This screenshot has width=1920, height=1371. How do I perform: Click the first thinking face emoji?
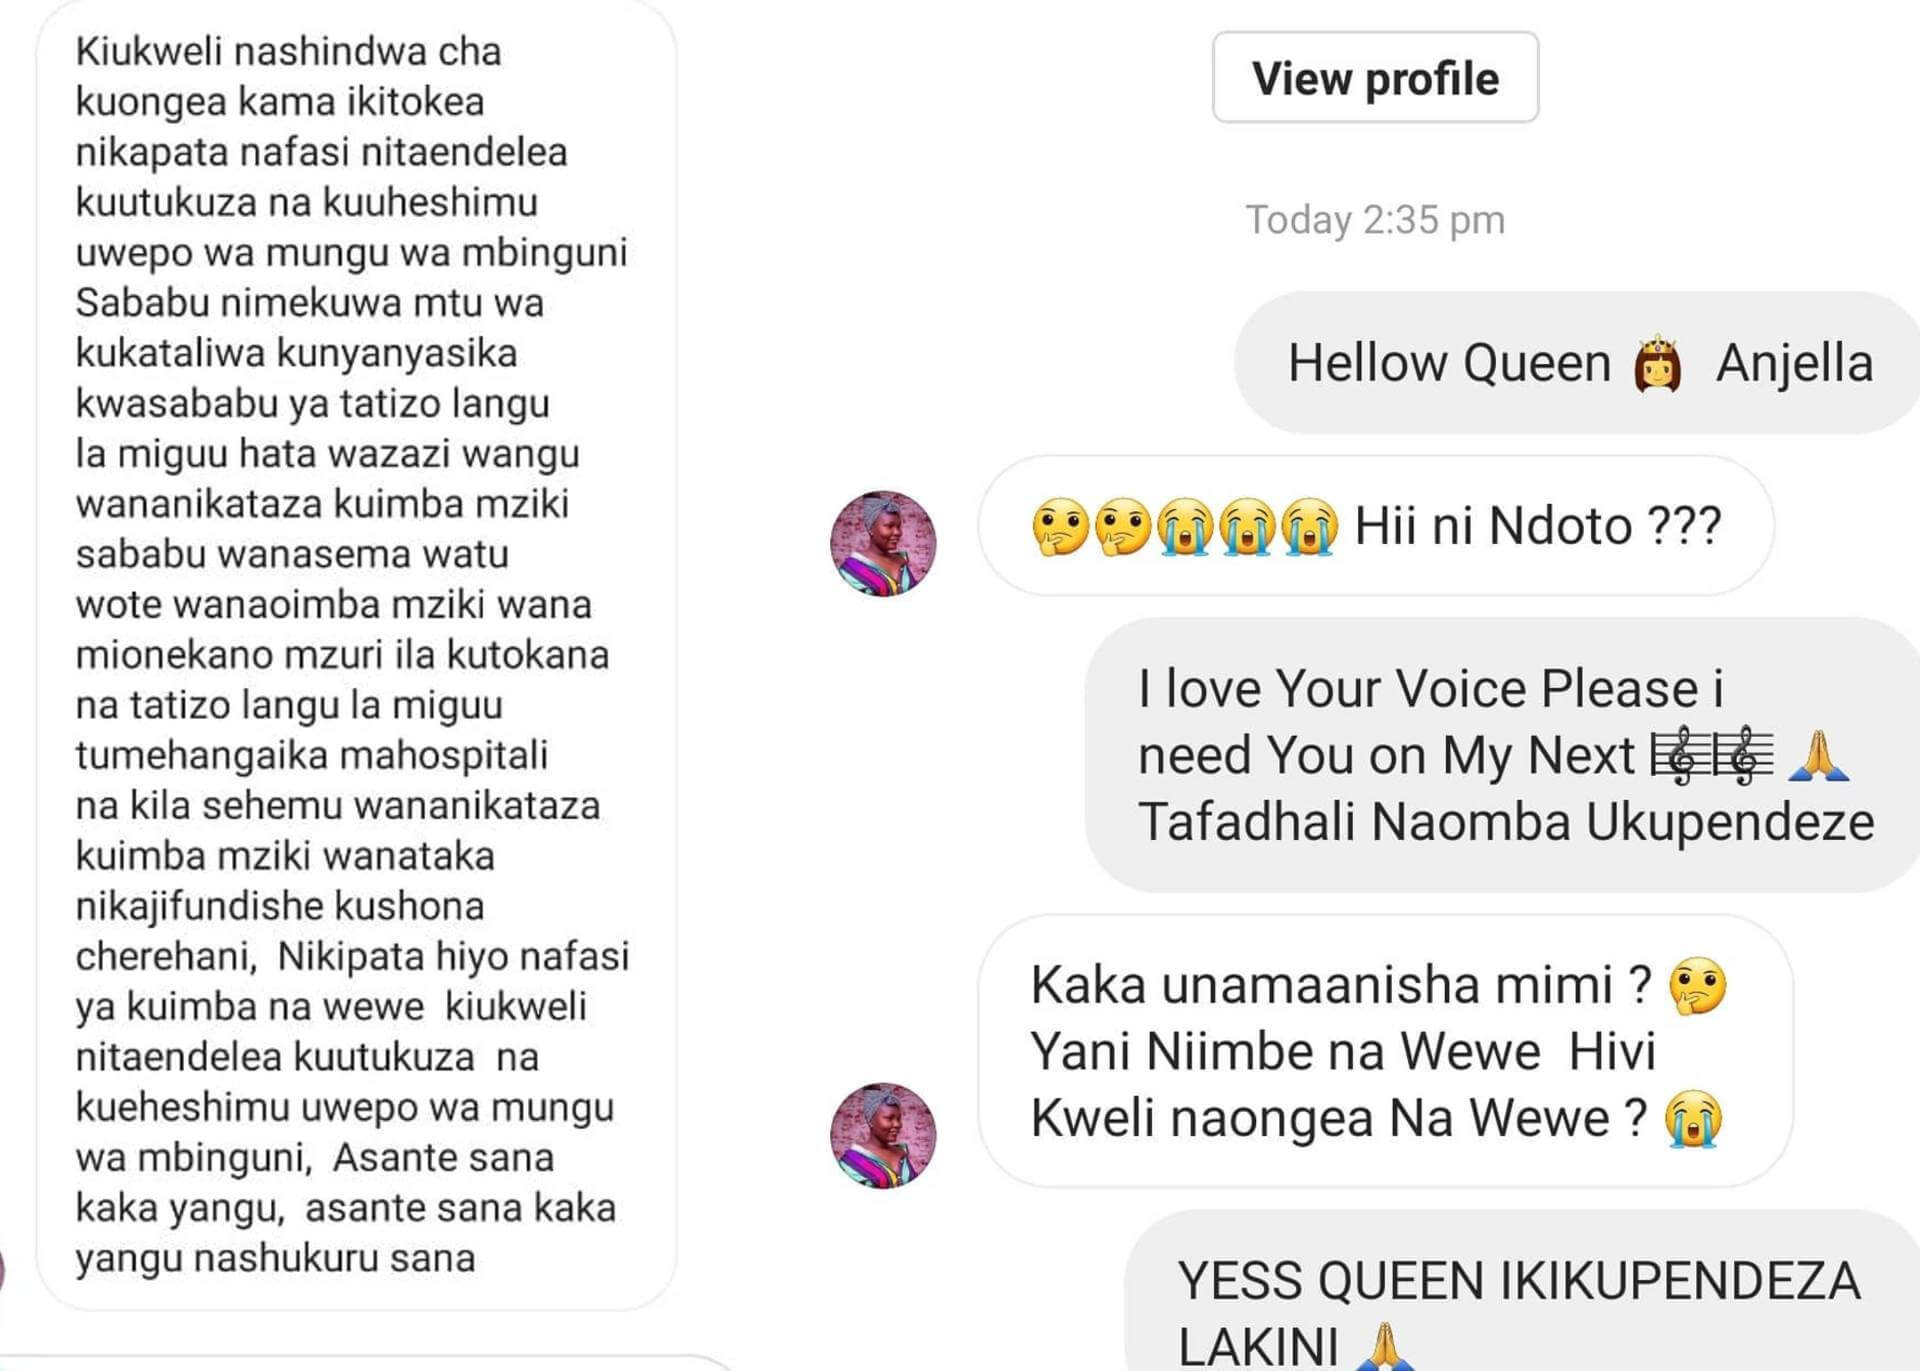point(1060,527)
